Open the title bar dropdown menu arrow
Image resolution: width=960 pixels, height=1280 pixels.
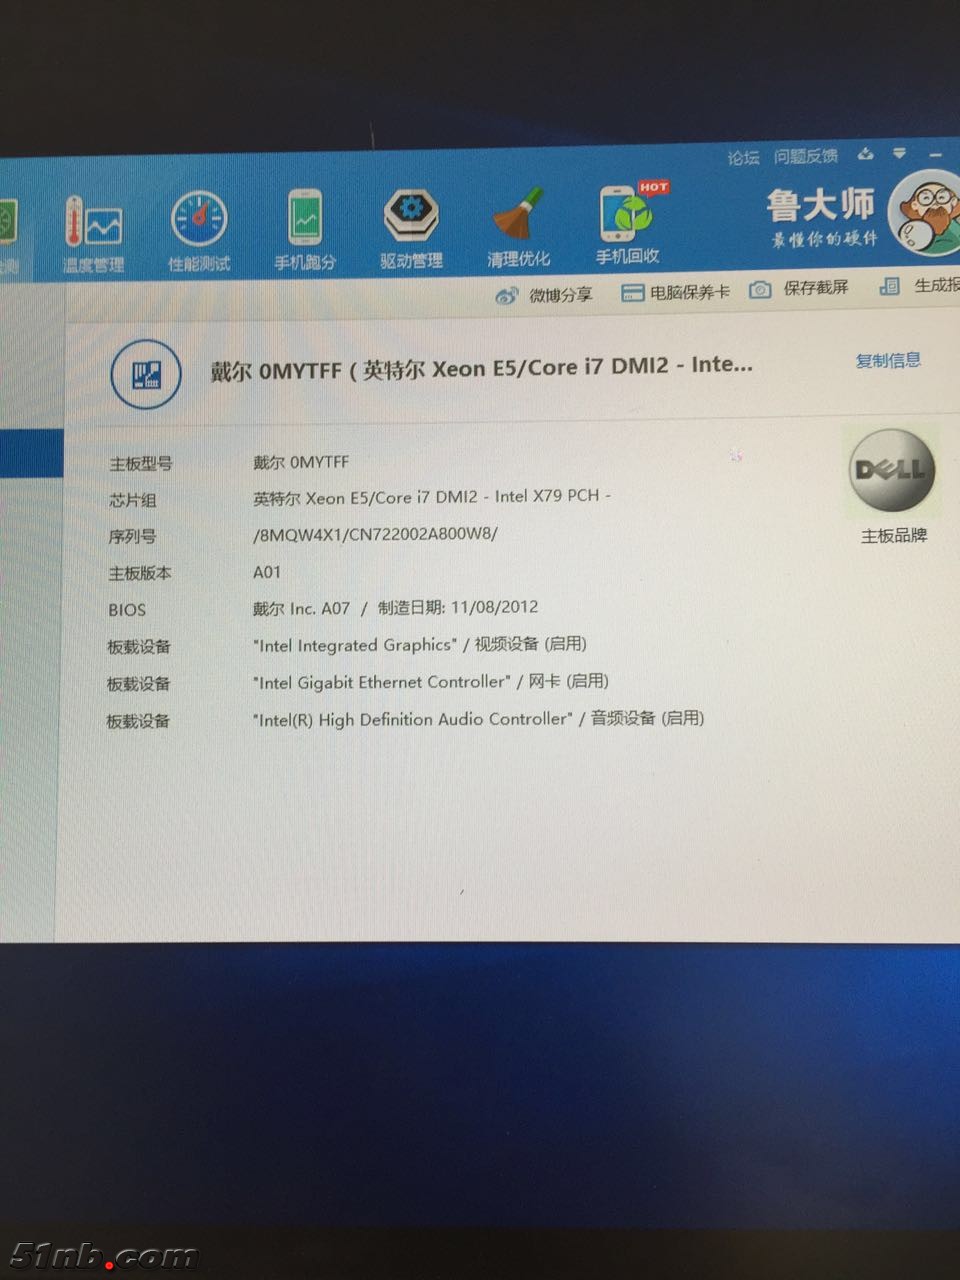pos(900,154)
